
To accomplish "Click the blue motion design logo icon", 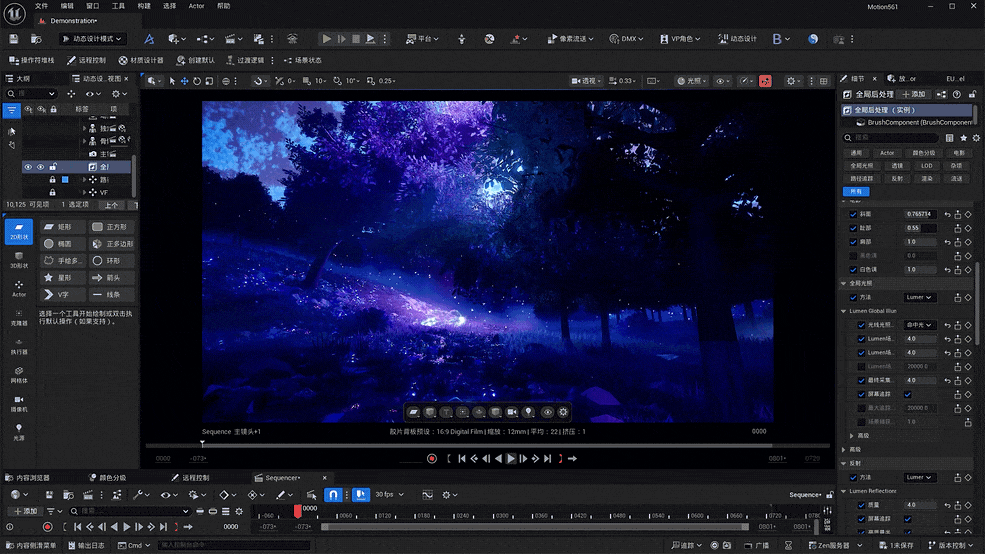I will [149, 39].
